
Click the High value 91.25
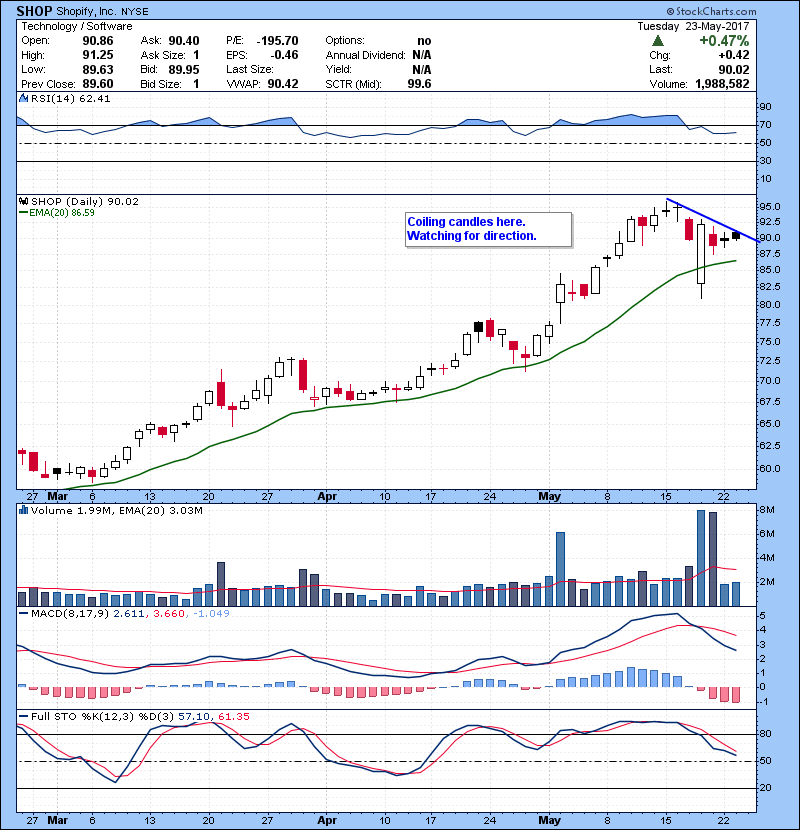[x=98, y=55]
